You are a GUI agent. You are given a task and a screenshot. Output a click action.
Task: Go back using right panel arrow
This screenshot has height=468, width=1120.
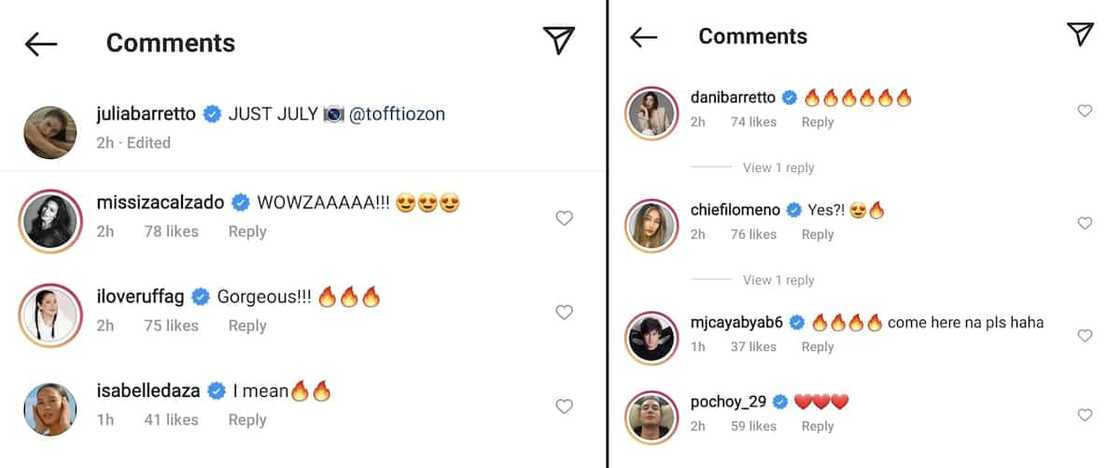[x=643, y=37]
